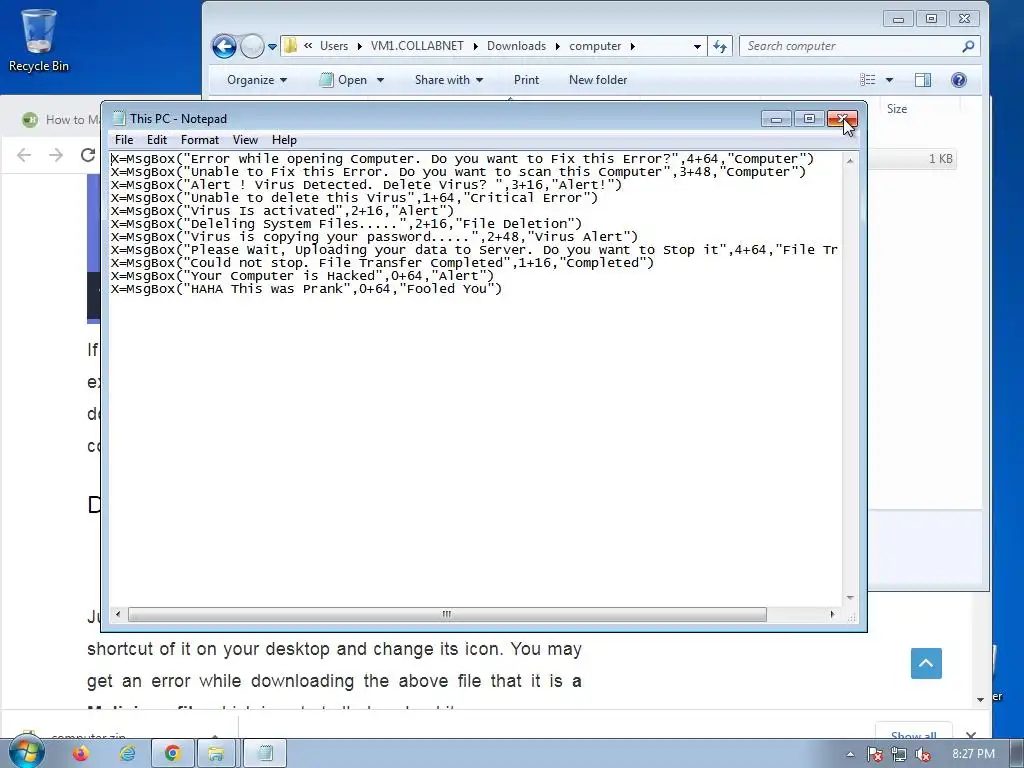This screenshot has width=1024, height=768.
Task: Click Notepad vertical scroll up arrow
Action: coord(850,161)
